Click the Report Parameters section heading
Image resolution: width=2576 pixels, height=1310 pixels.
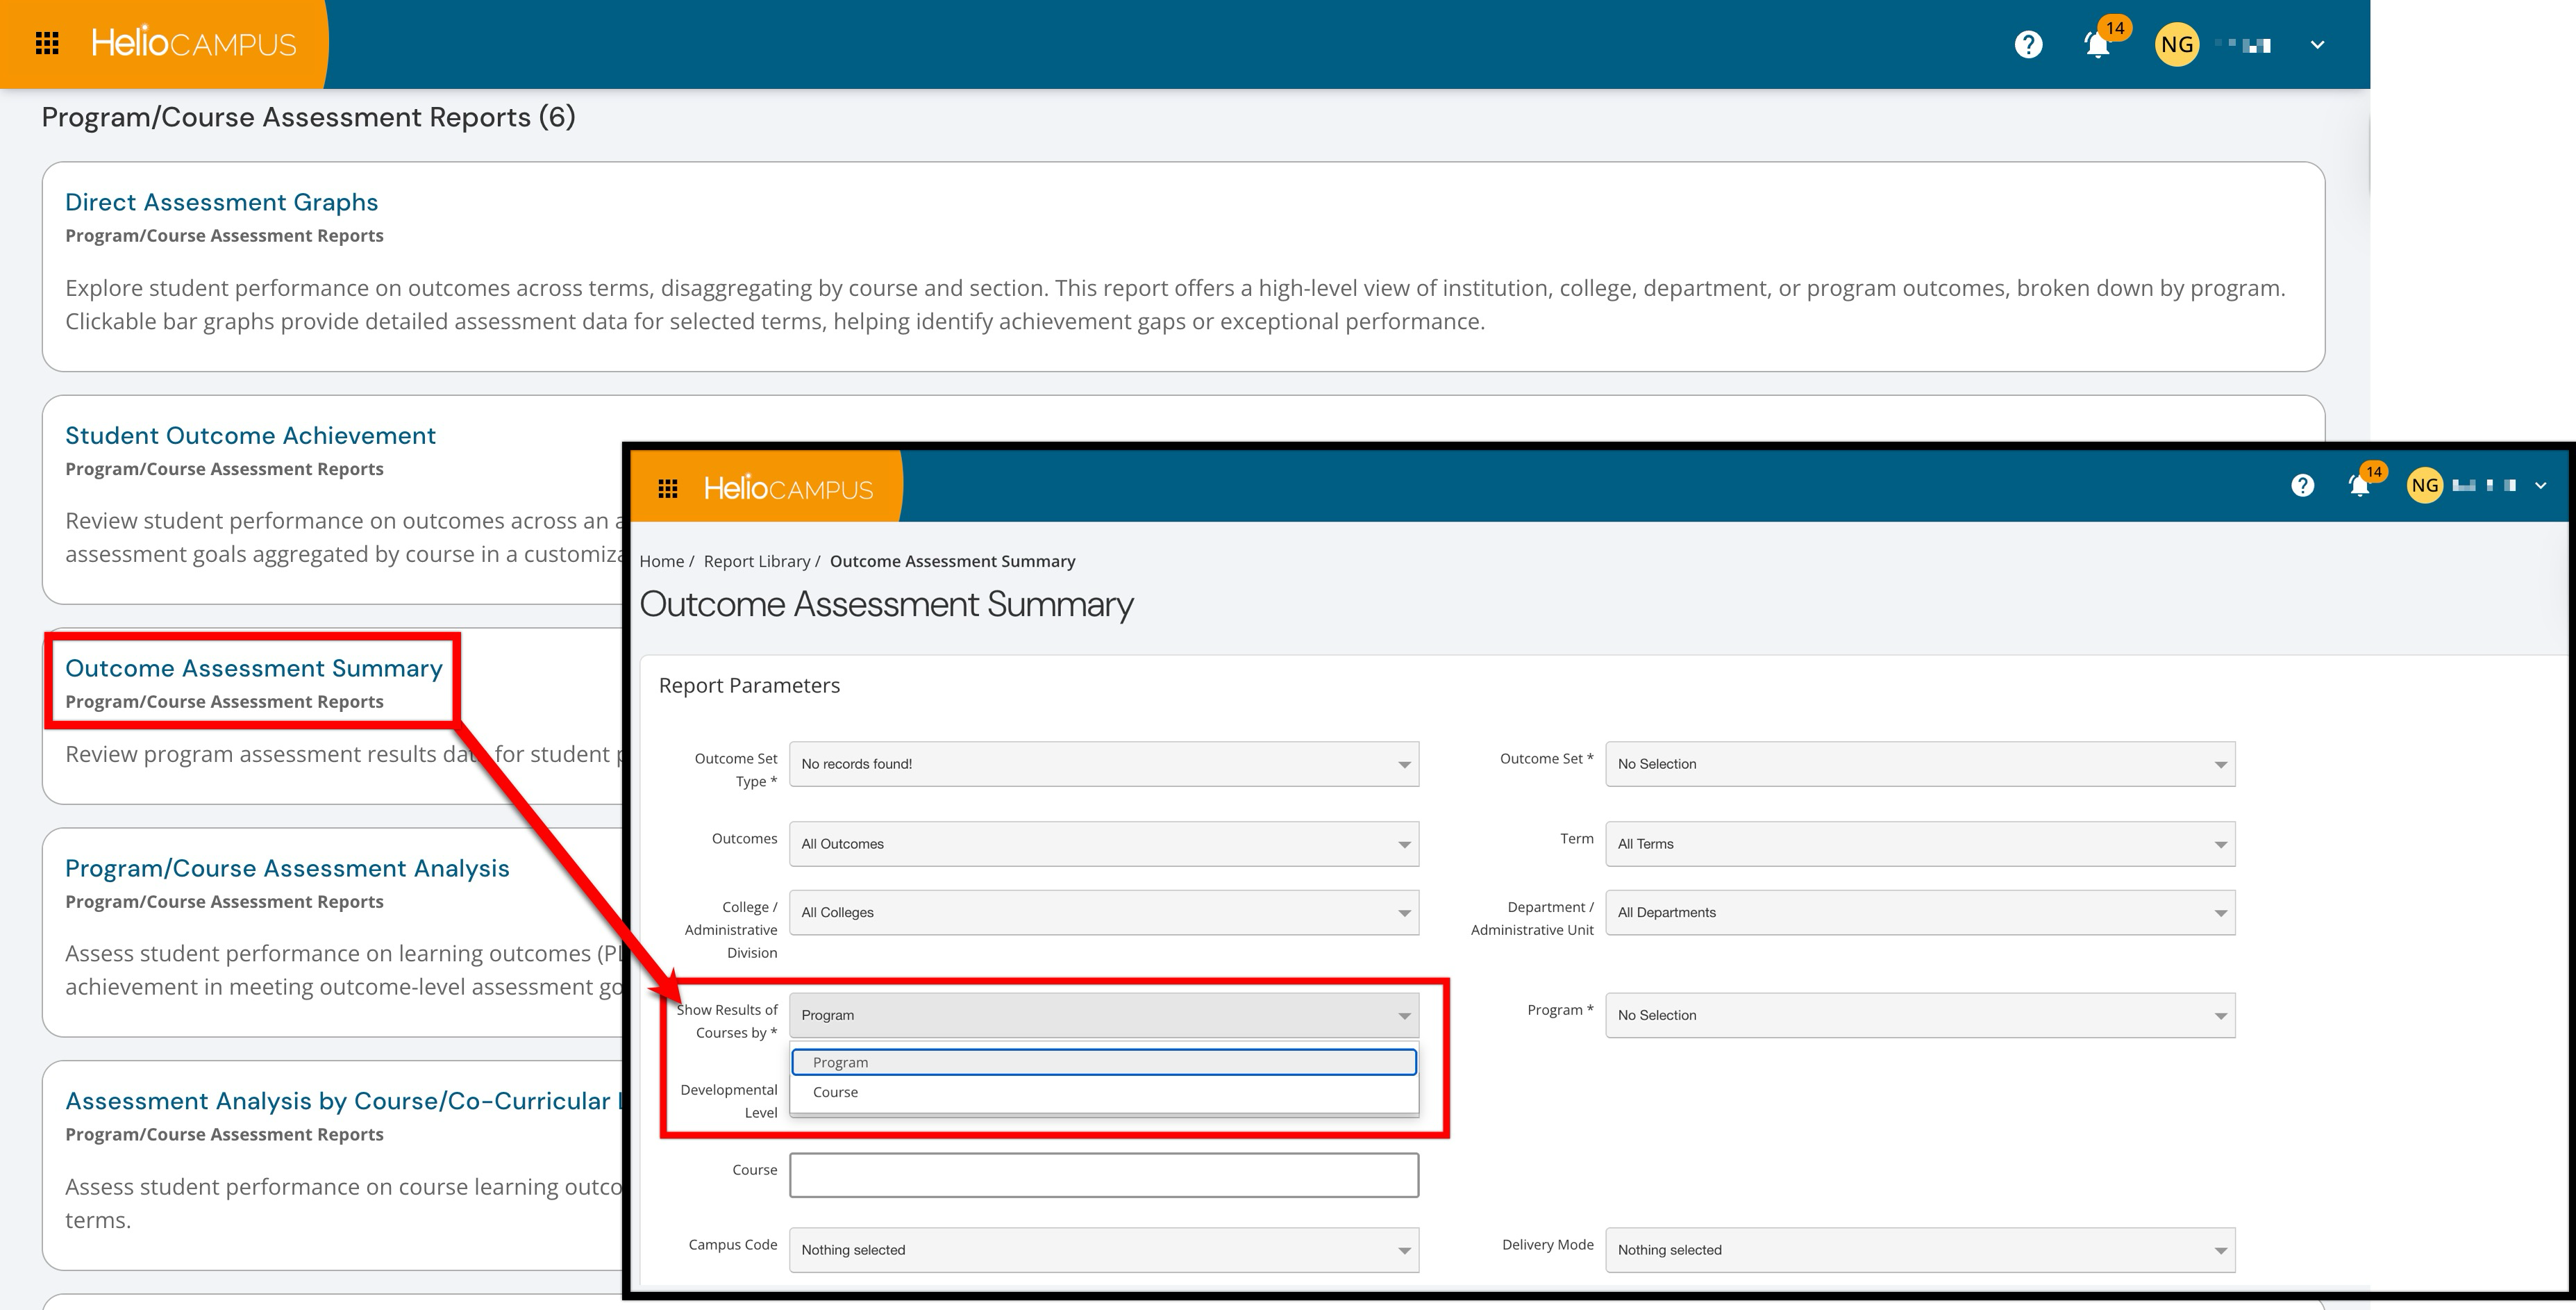point(749,685)
